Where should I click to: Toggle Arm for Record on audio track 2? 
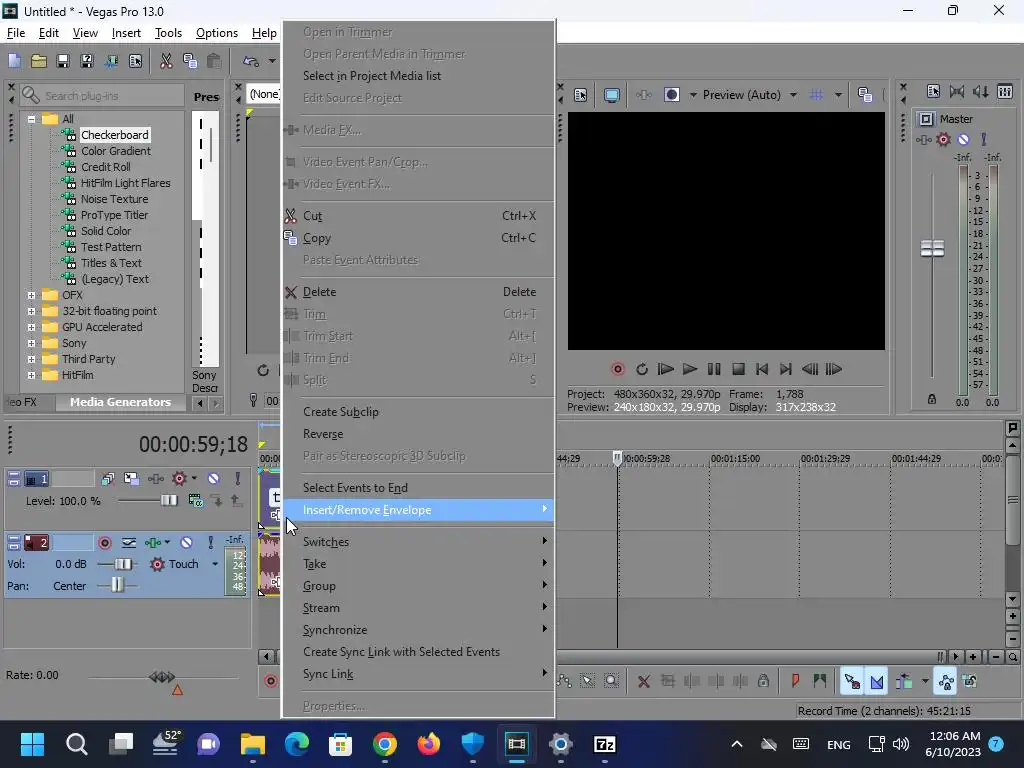(x=104, y=543)
